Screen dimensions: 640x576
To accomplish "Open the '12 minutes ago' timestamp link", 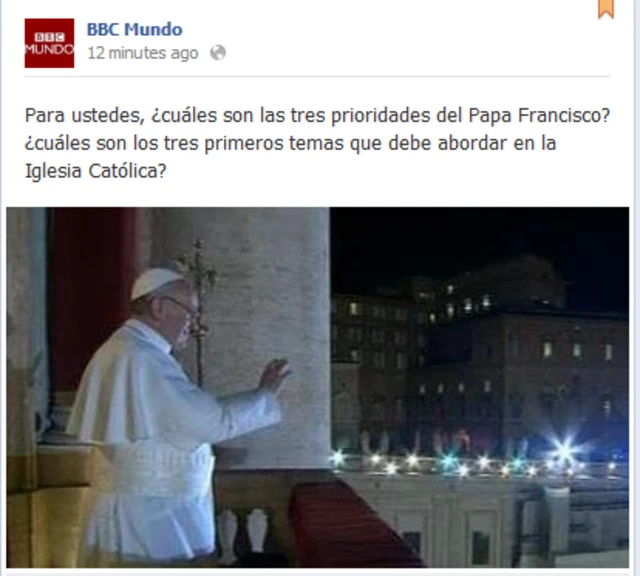I will [x=143, y=53].
